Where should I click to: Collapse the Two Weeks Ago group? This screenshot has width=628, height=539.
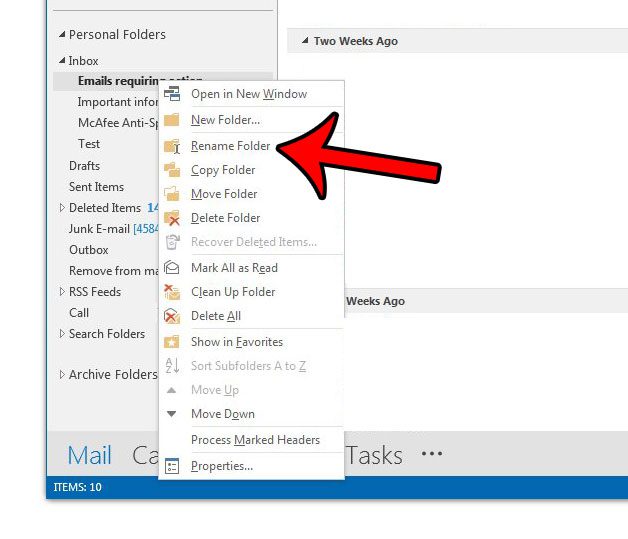(304, 41)
